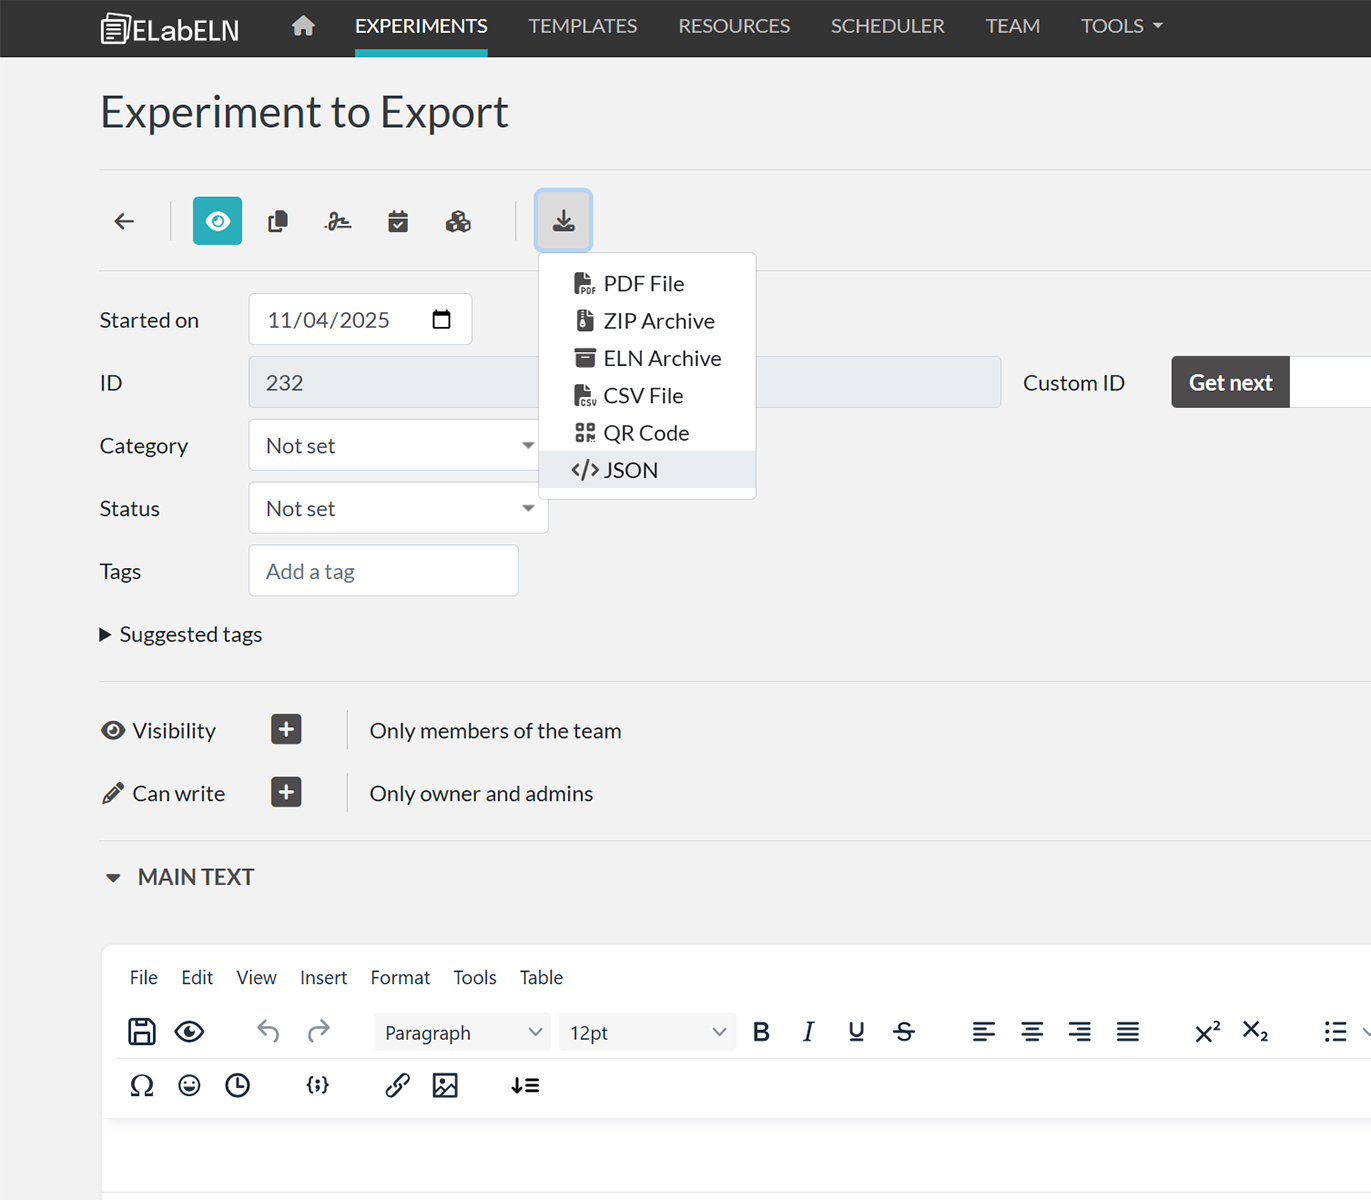Click the duplicate experiment icon
Image resolution: width=1371 pixels, height=1200 pixels.
(x=278, y=221)
